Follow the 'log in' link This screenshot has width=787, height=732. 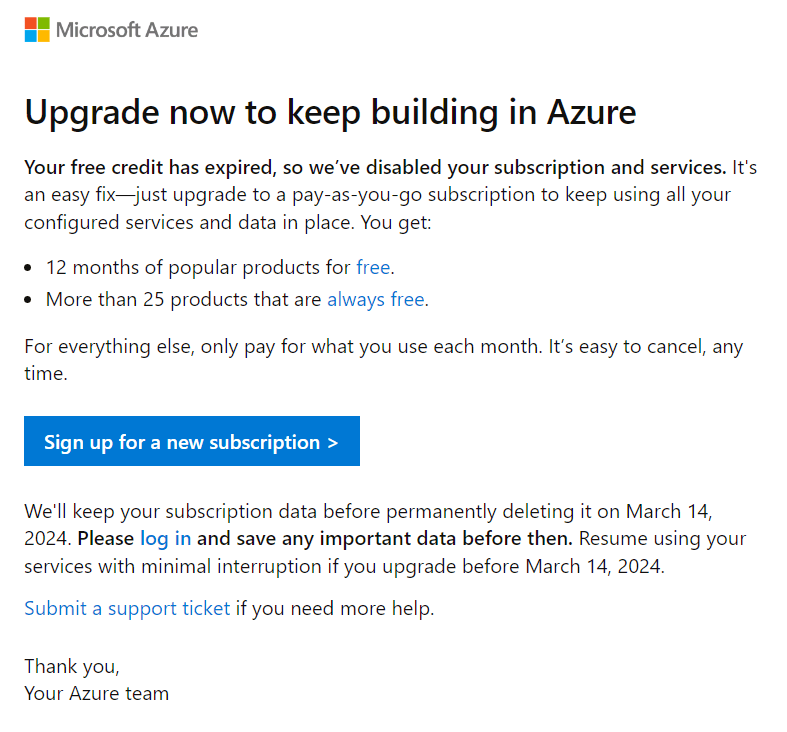(165, 538)
